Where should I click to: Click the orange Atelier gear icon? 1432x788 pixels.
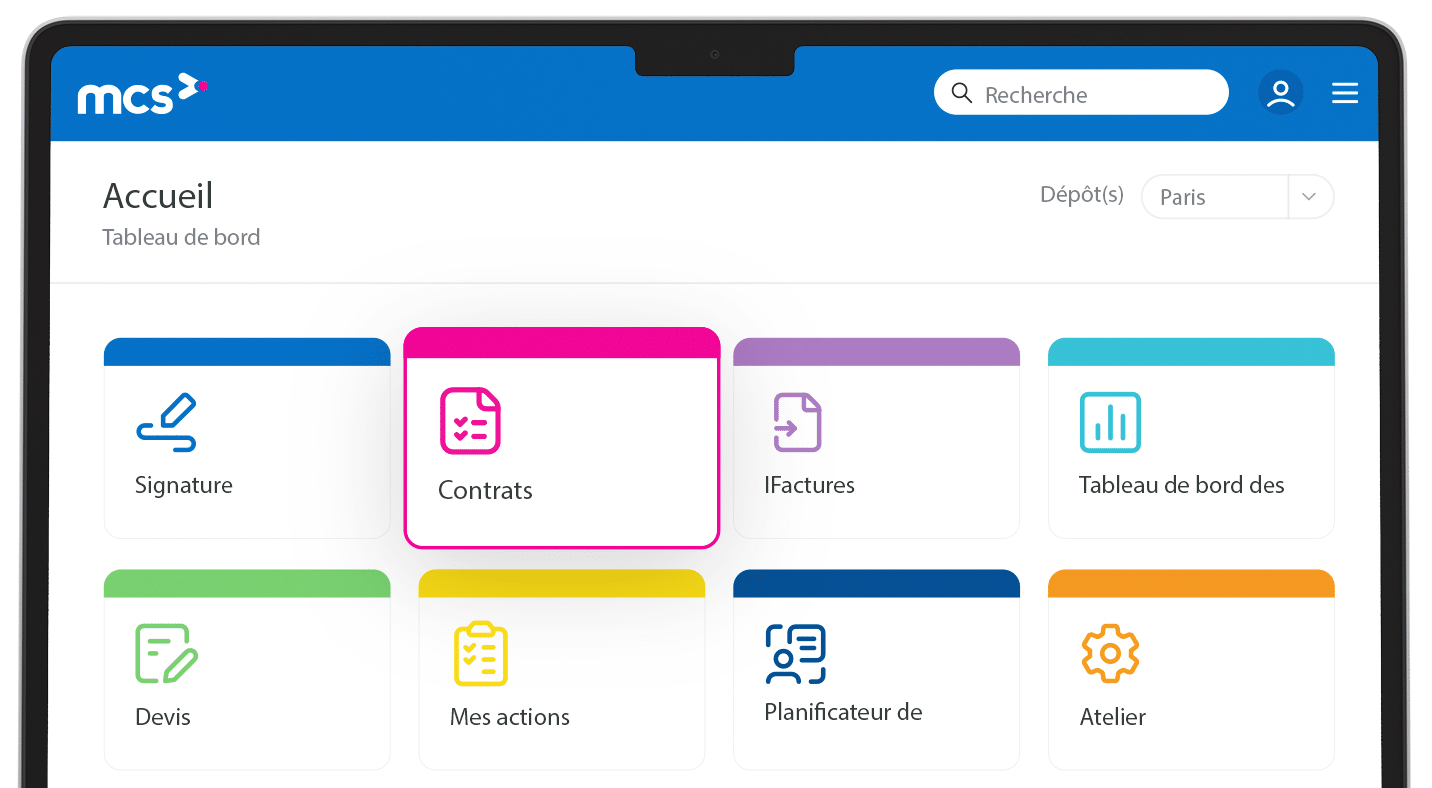tap(1110, 653)
